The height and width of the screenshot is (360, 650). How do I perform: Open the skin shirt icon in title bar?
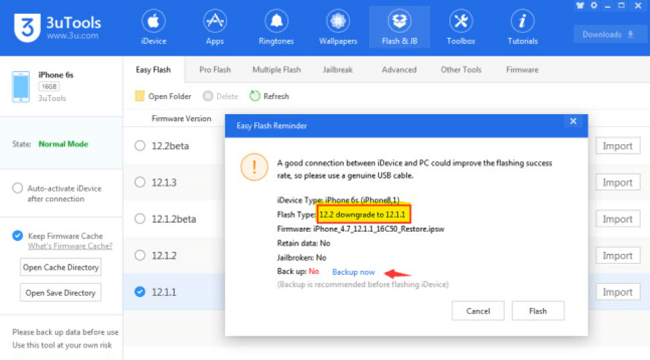point(580,6)
